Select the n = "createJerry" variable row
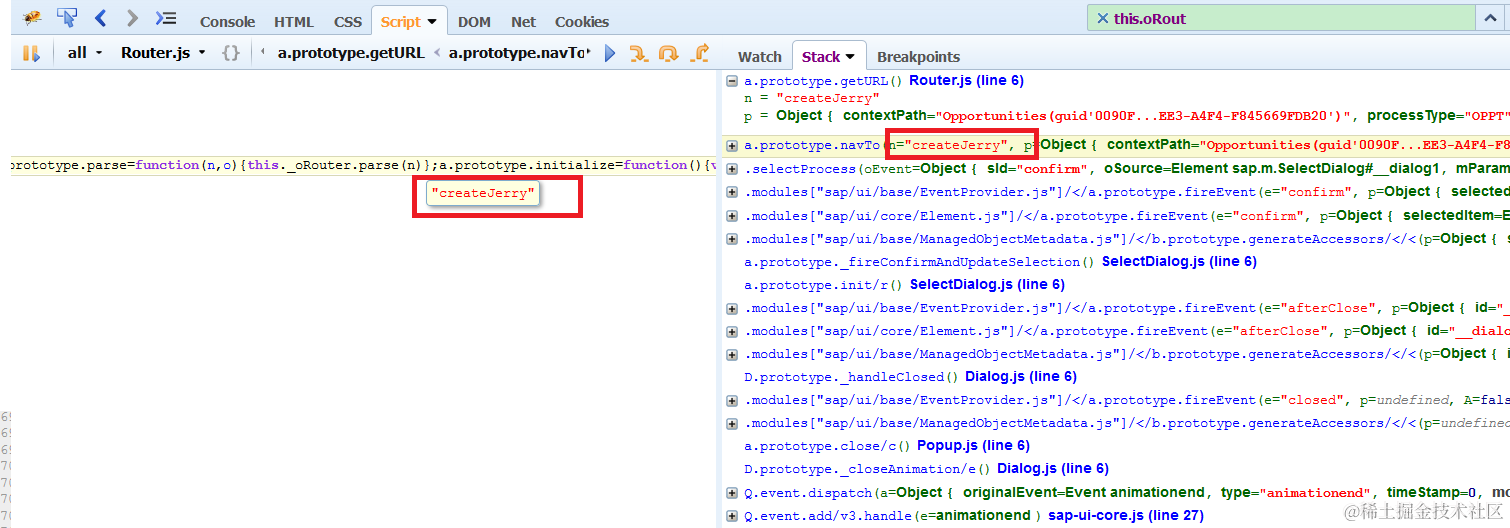This screenshot has width=1510, height=528. (x=812, y=98)
